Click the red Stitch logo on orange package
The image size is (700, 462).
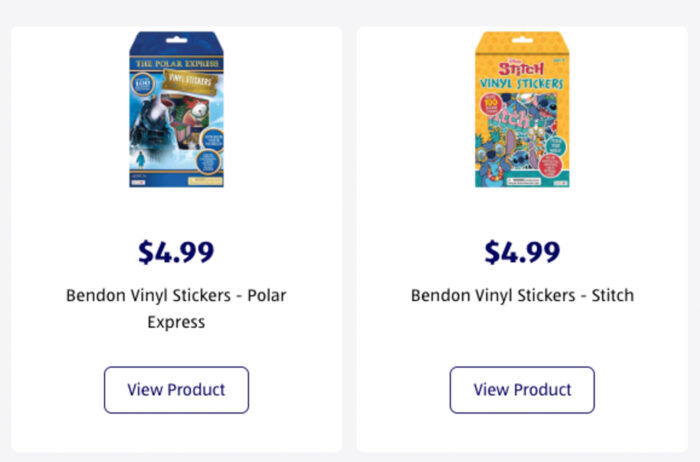pos(520,66)
